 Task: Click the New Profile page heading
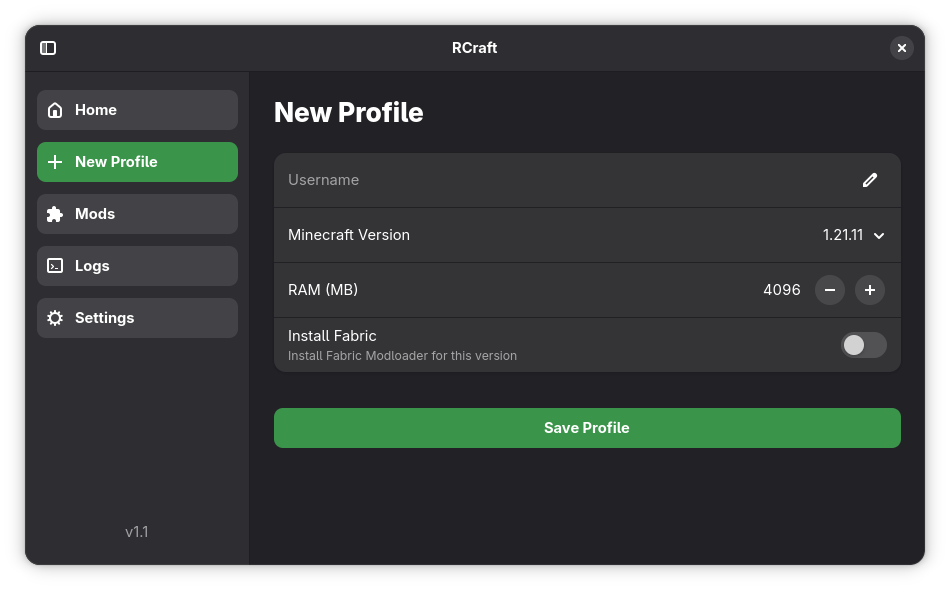click(x=348, y=113)
